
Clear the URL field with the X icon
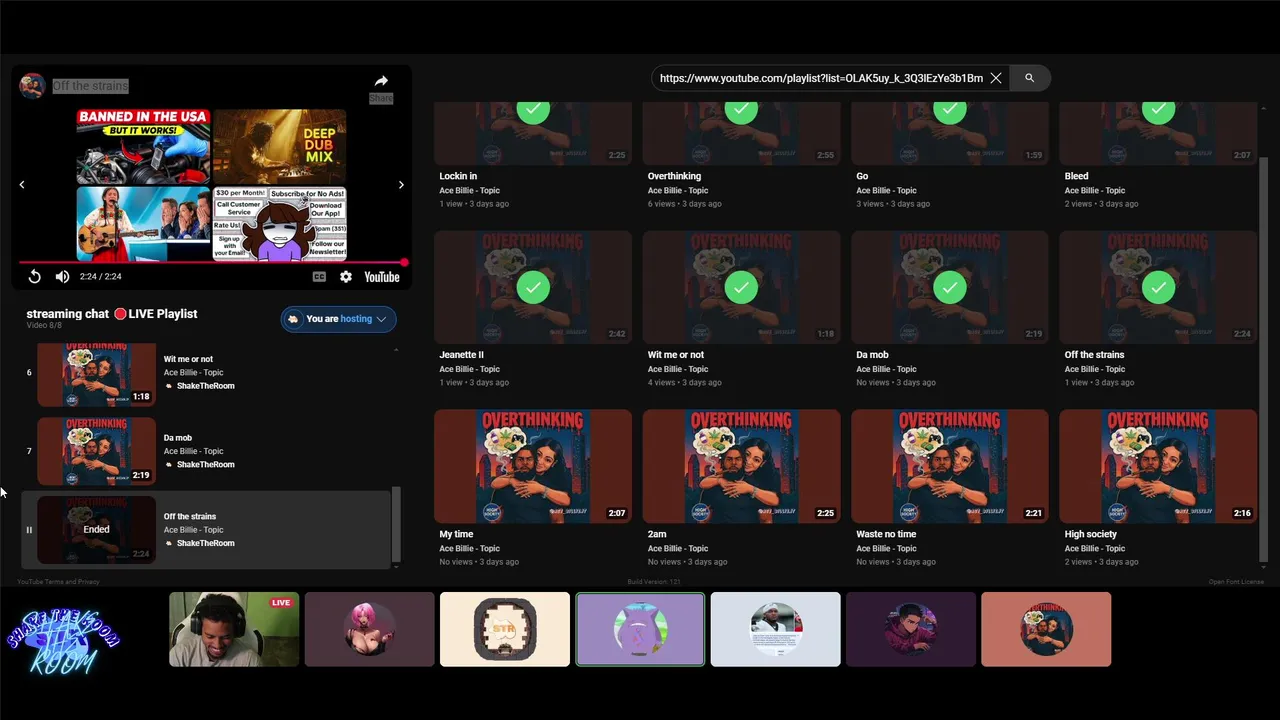click(x=996, y=78)
